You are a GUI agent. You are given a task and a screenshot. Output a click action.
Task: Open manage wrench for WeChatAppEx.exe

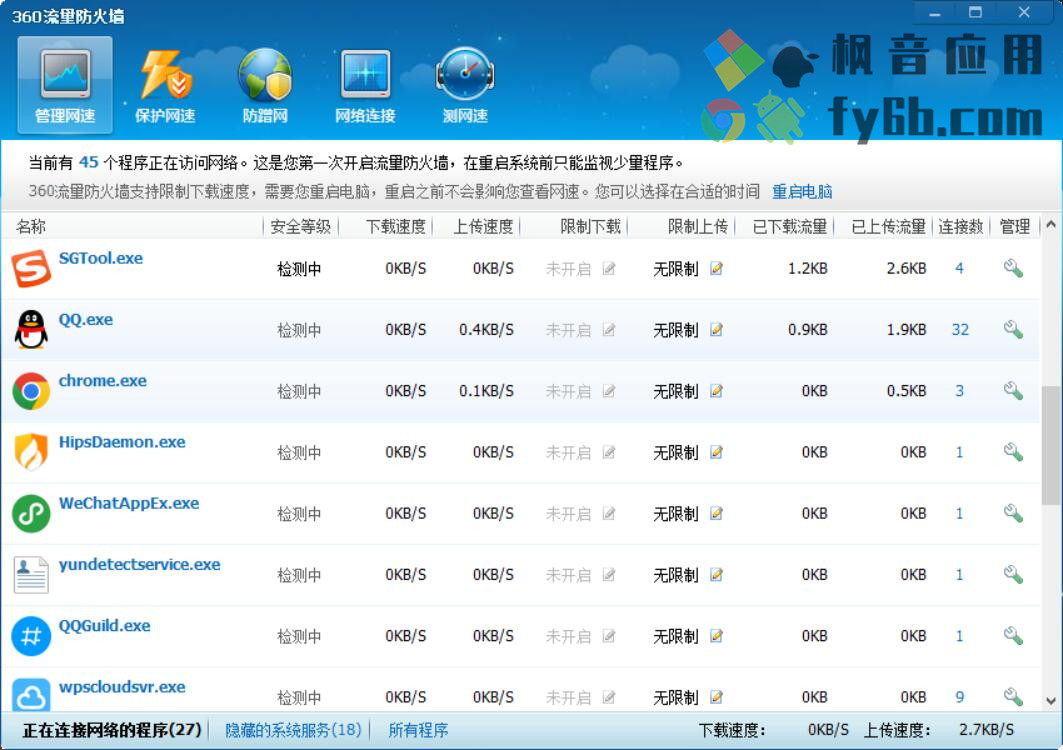tap(1014, 513)
